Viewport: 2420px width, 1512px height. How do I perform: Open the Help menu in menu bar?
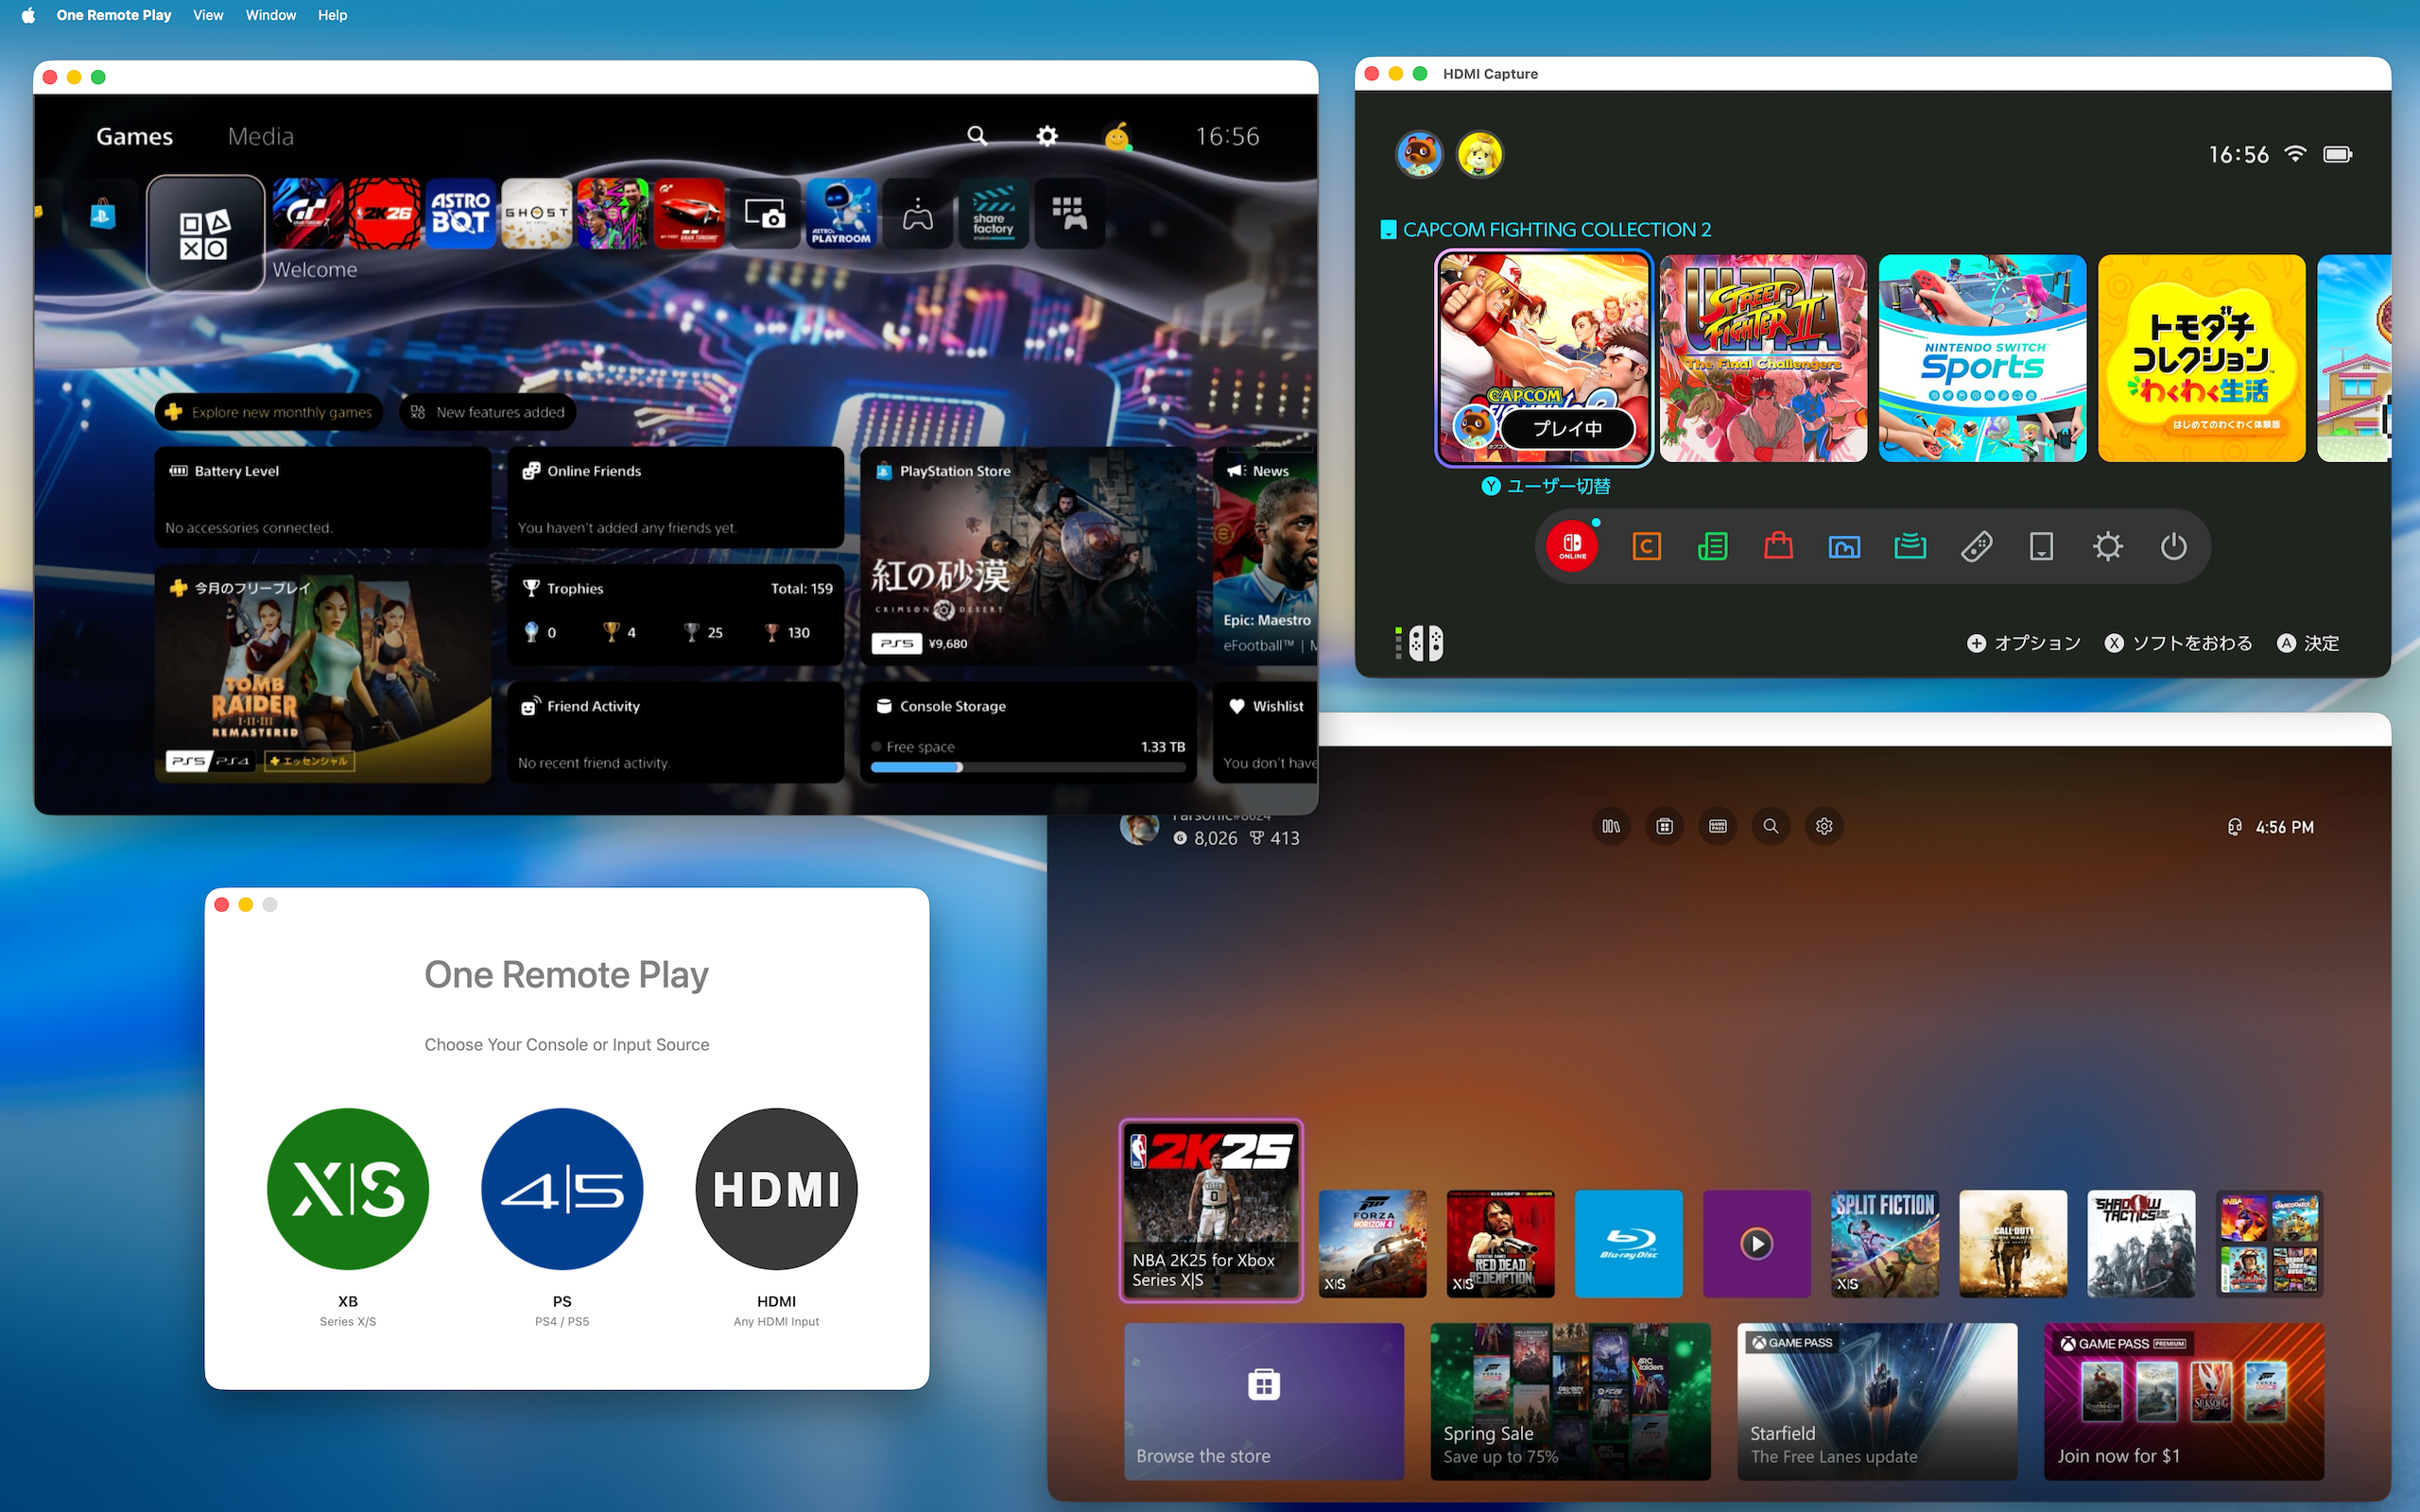pyautogui.click(x=332, y=15)
